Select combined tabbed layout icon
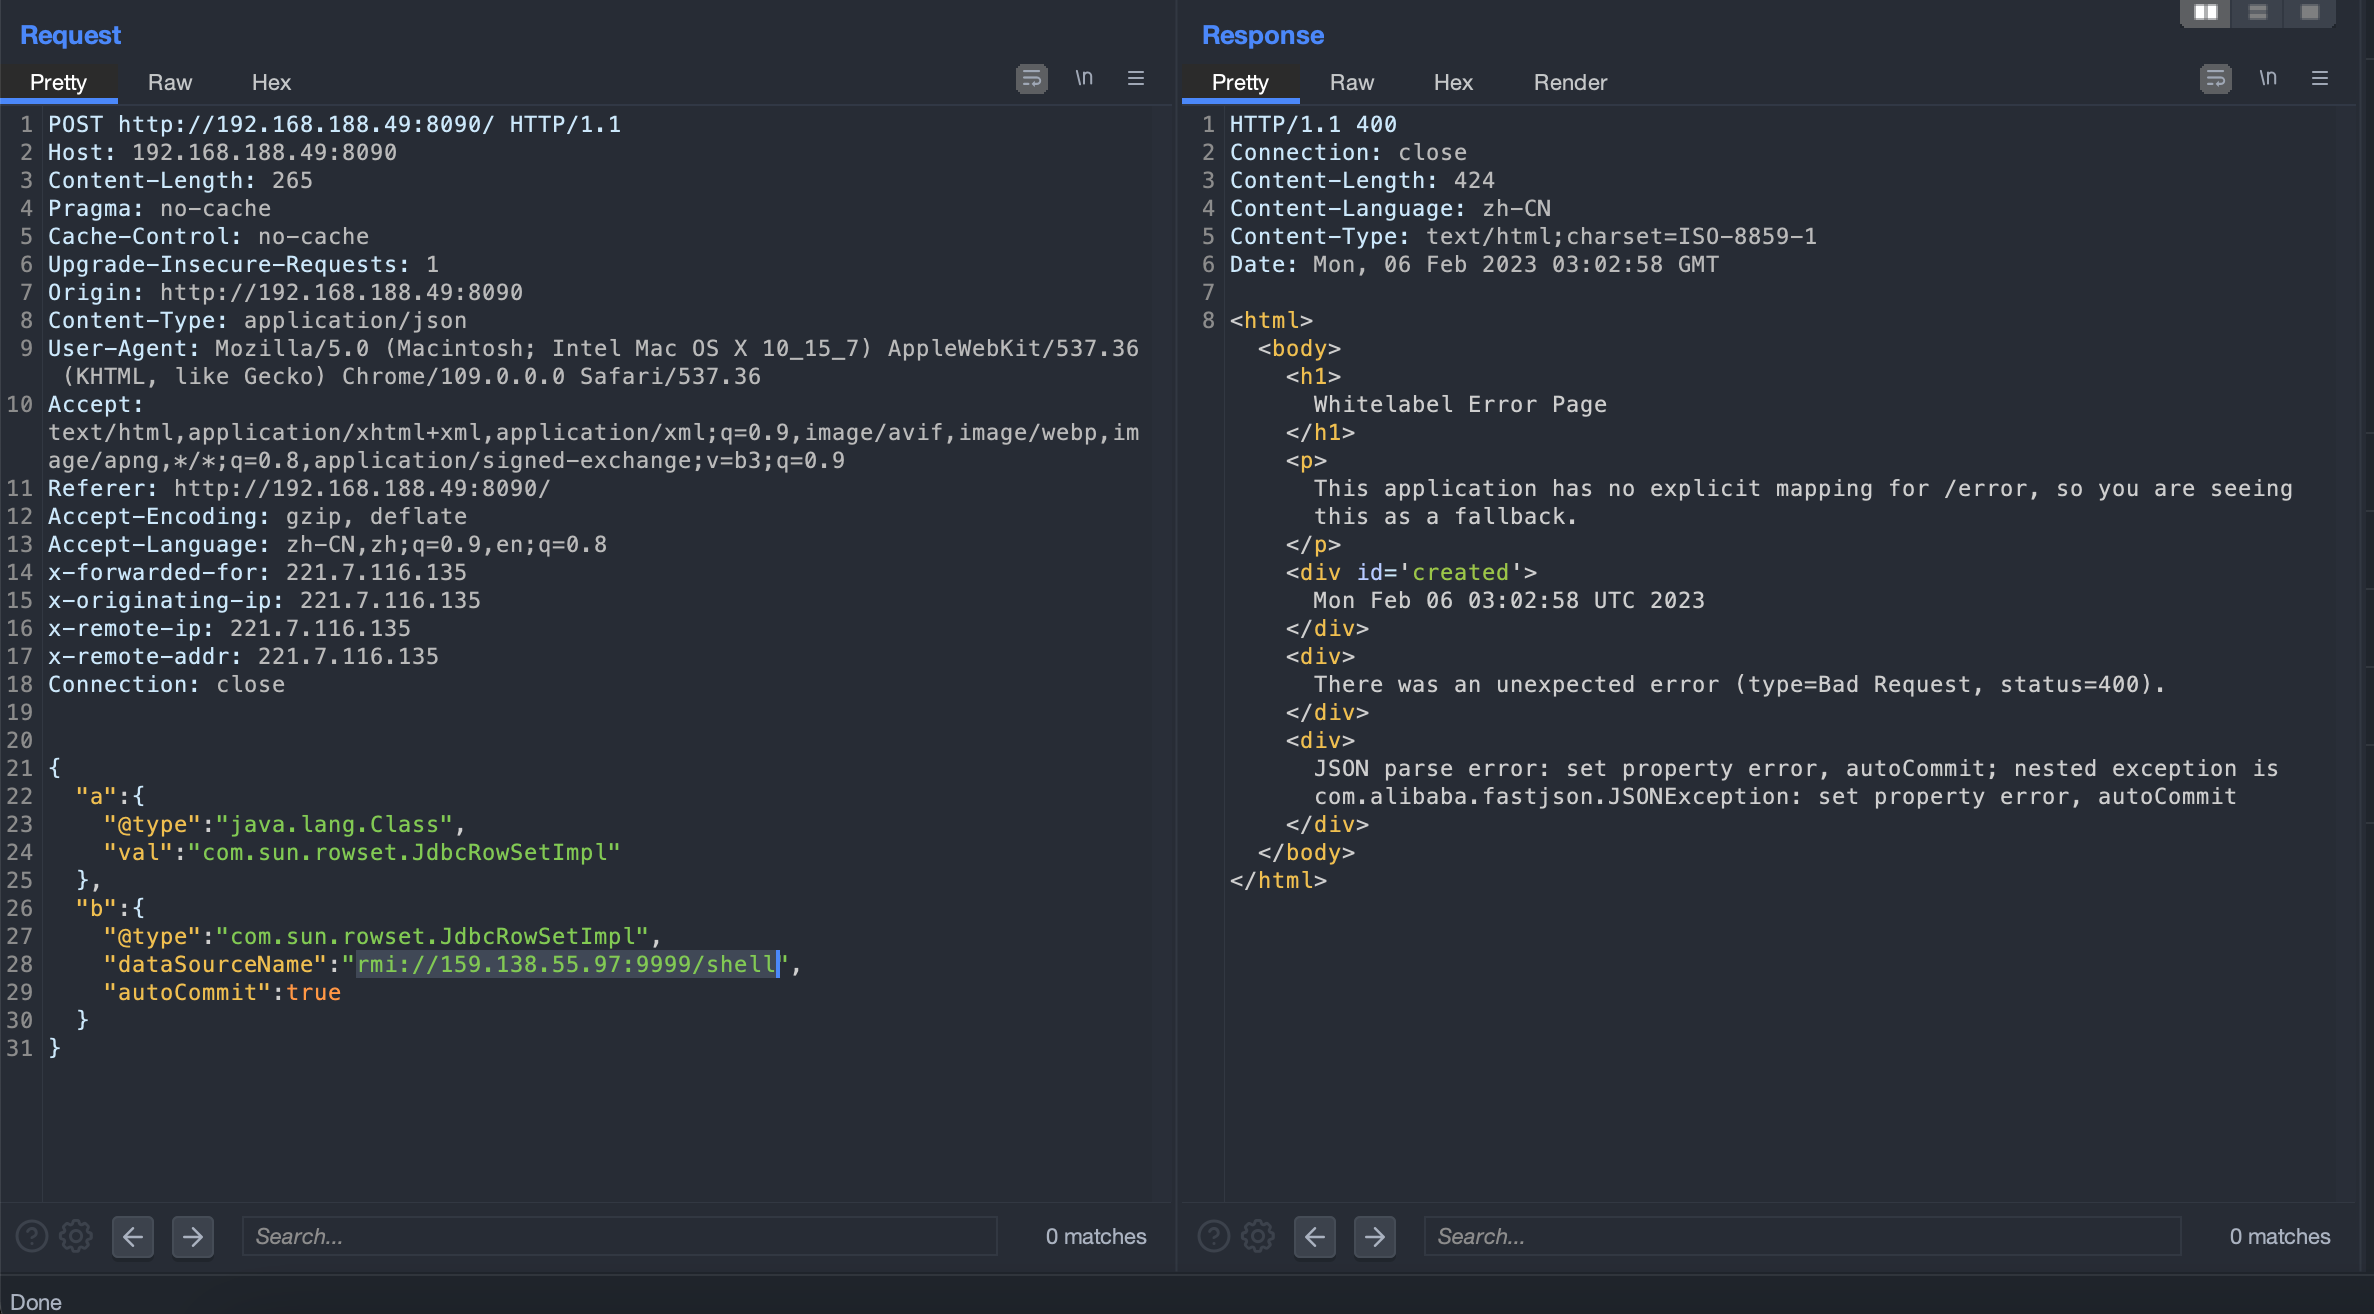Image resolution: width=2374 pixels, height=1314 pixels. pos(2310,12)
